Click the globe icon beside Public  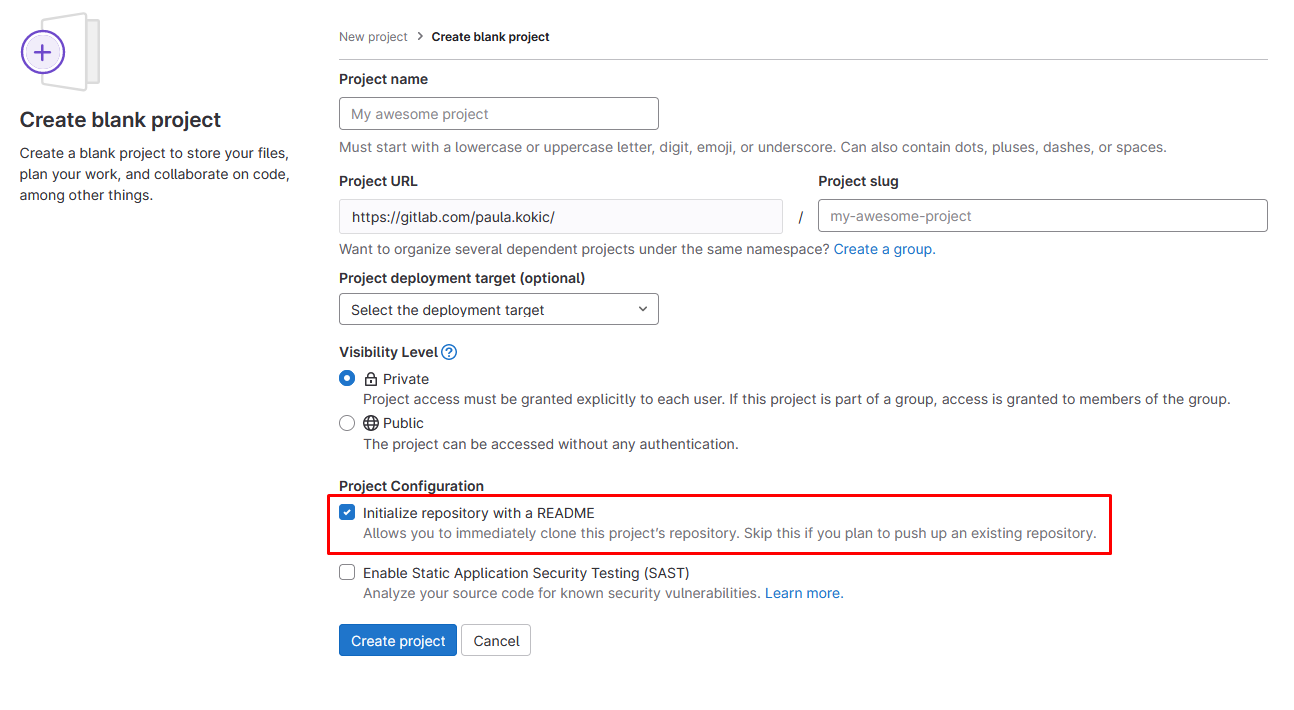[371, 423]
